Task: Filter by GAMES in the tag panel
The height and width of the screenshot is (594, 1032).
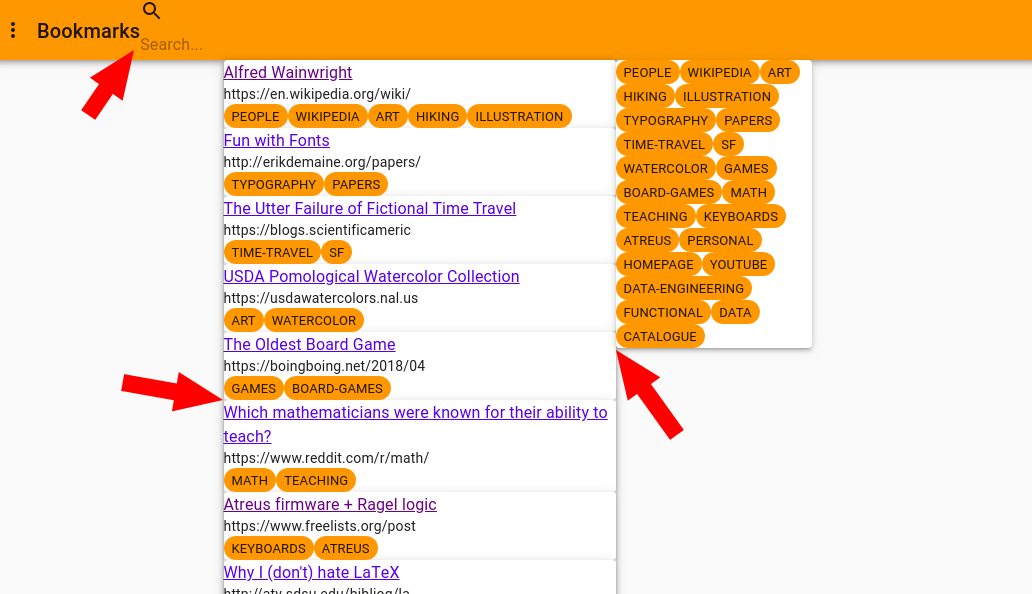Action: [746, 169]
